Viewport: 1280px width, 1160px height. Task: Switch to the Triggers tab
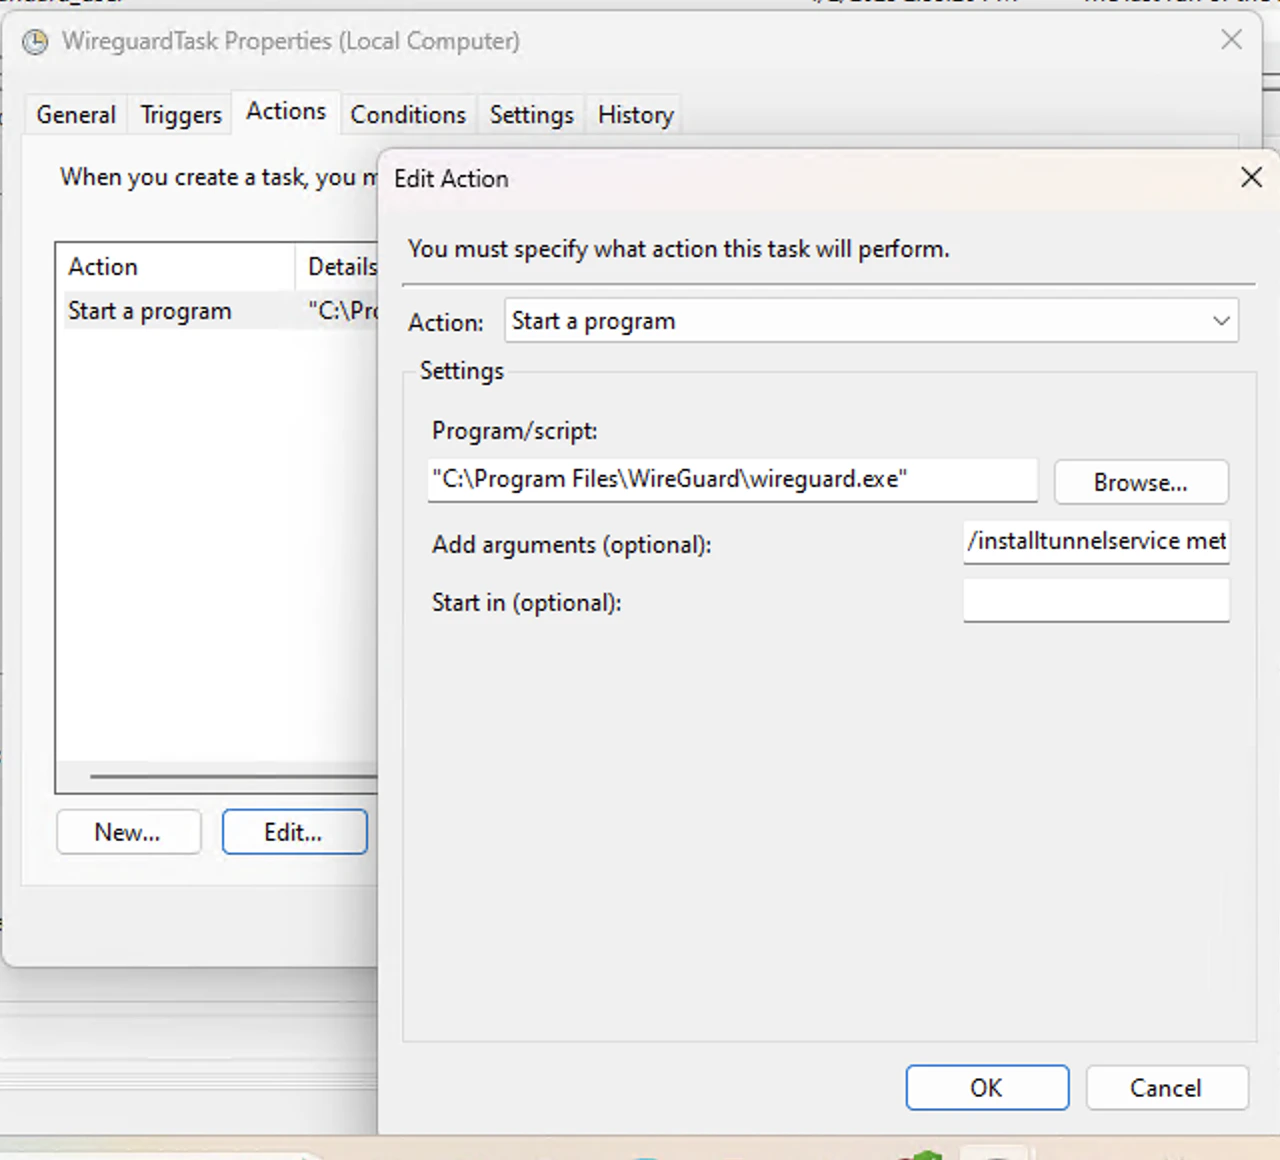180,114
